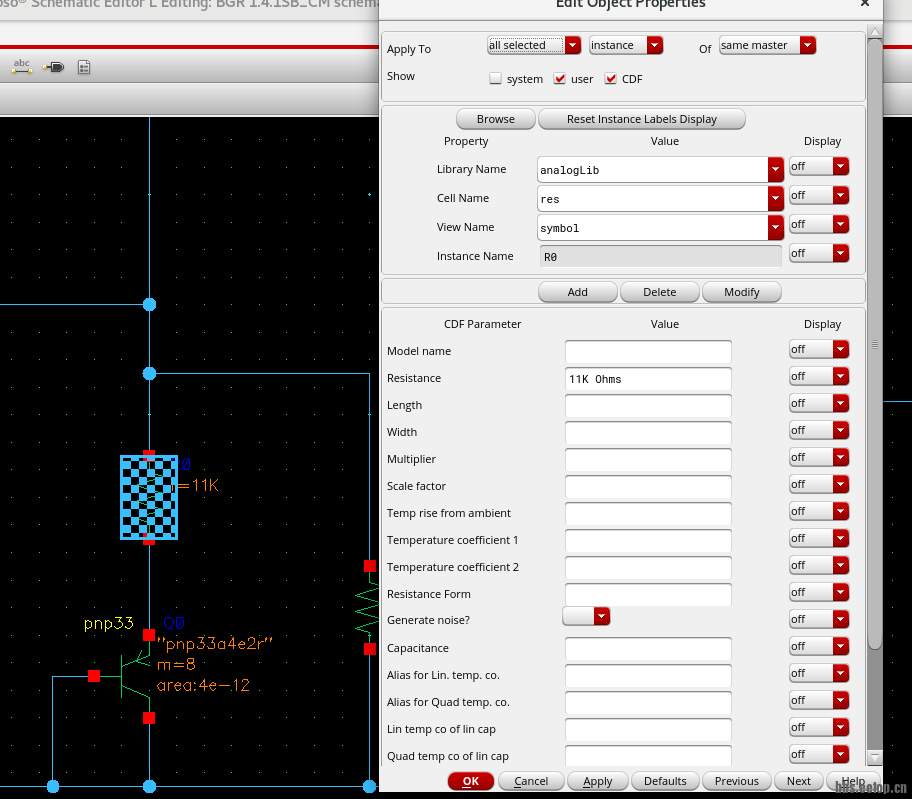
Task: Click the Temperature coefficient 2 field
Action: click(648, 568)
